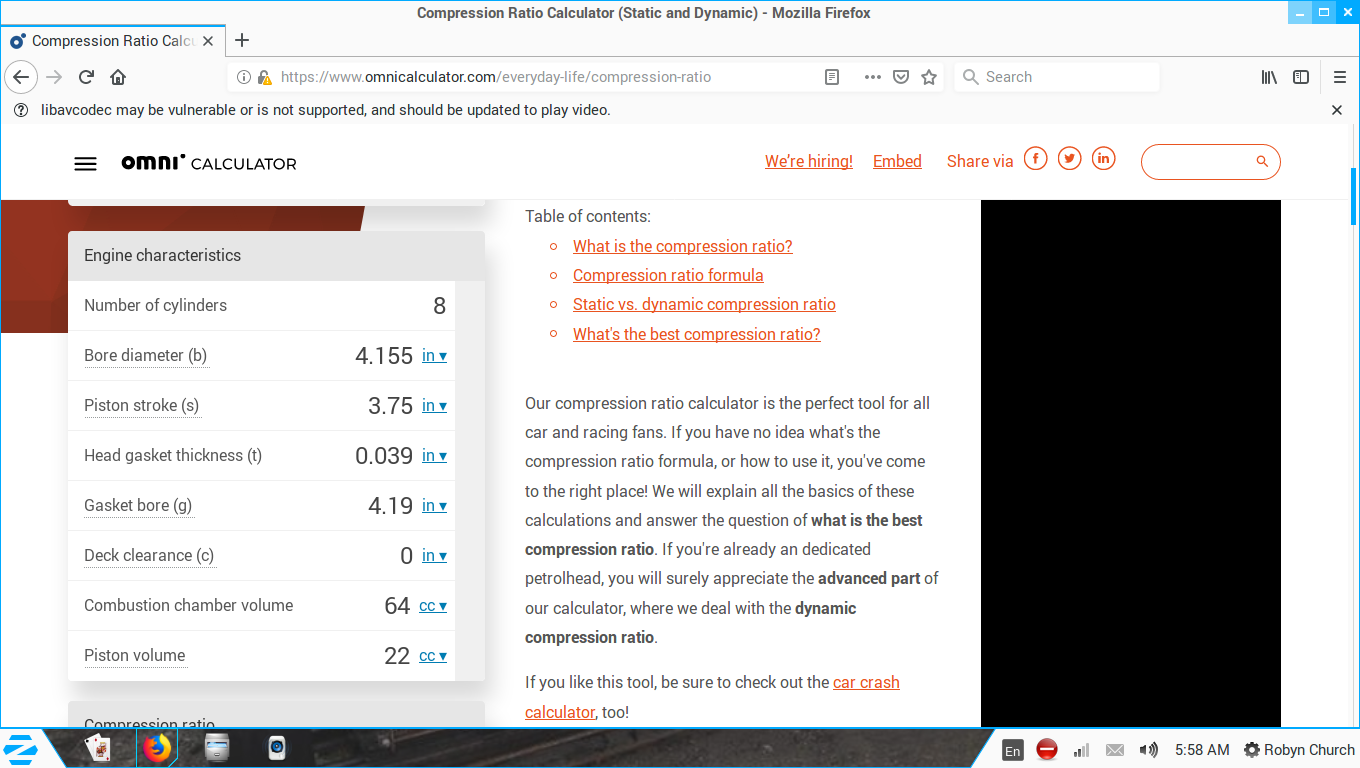This screenshot has height=768, width=1360.
Task: Open the Firefox Library
Action: click(1269, 77)
